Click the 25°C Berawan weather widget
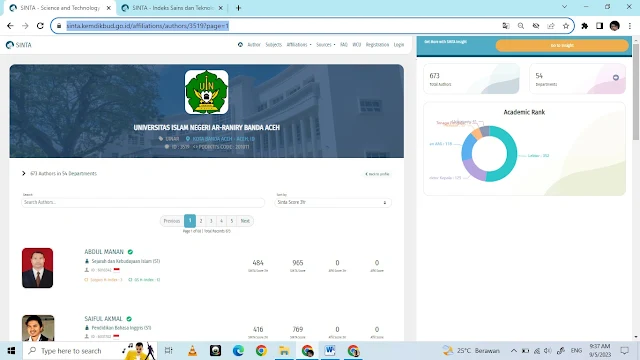 click(471, 351)
